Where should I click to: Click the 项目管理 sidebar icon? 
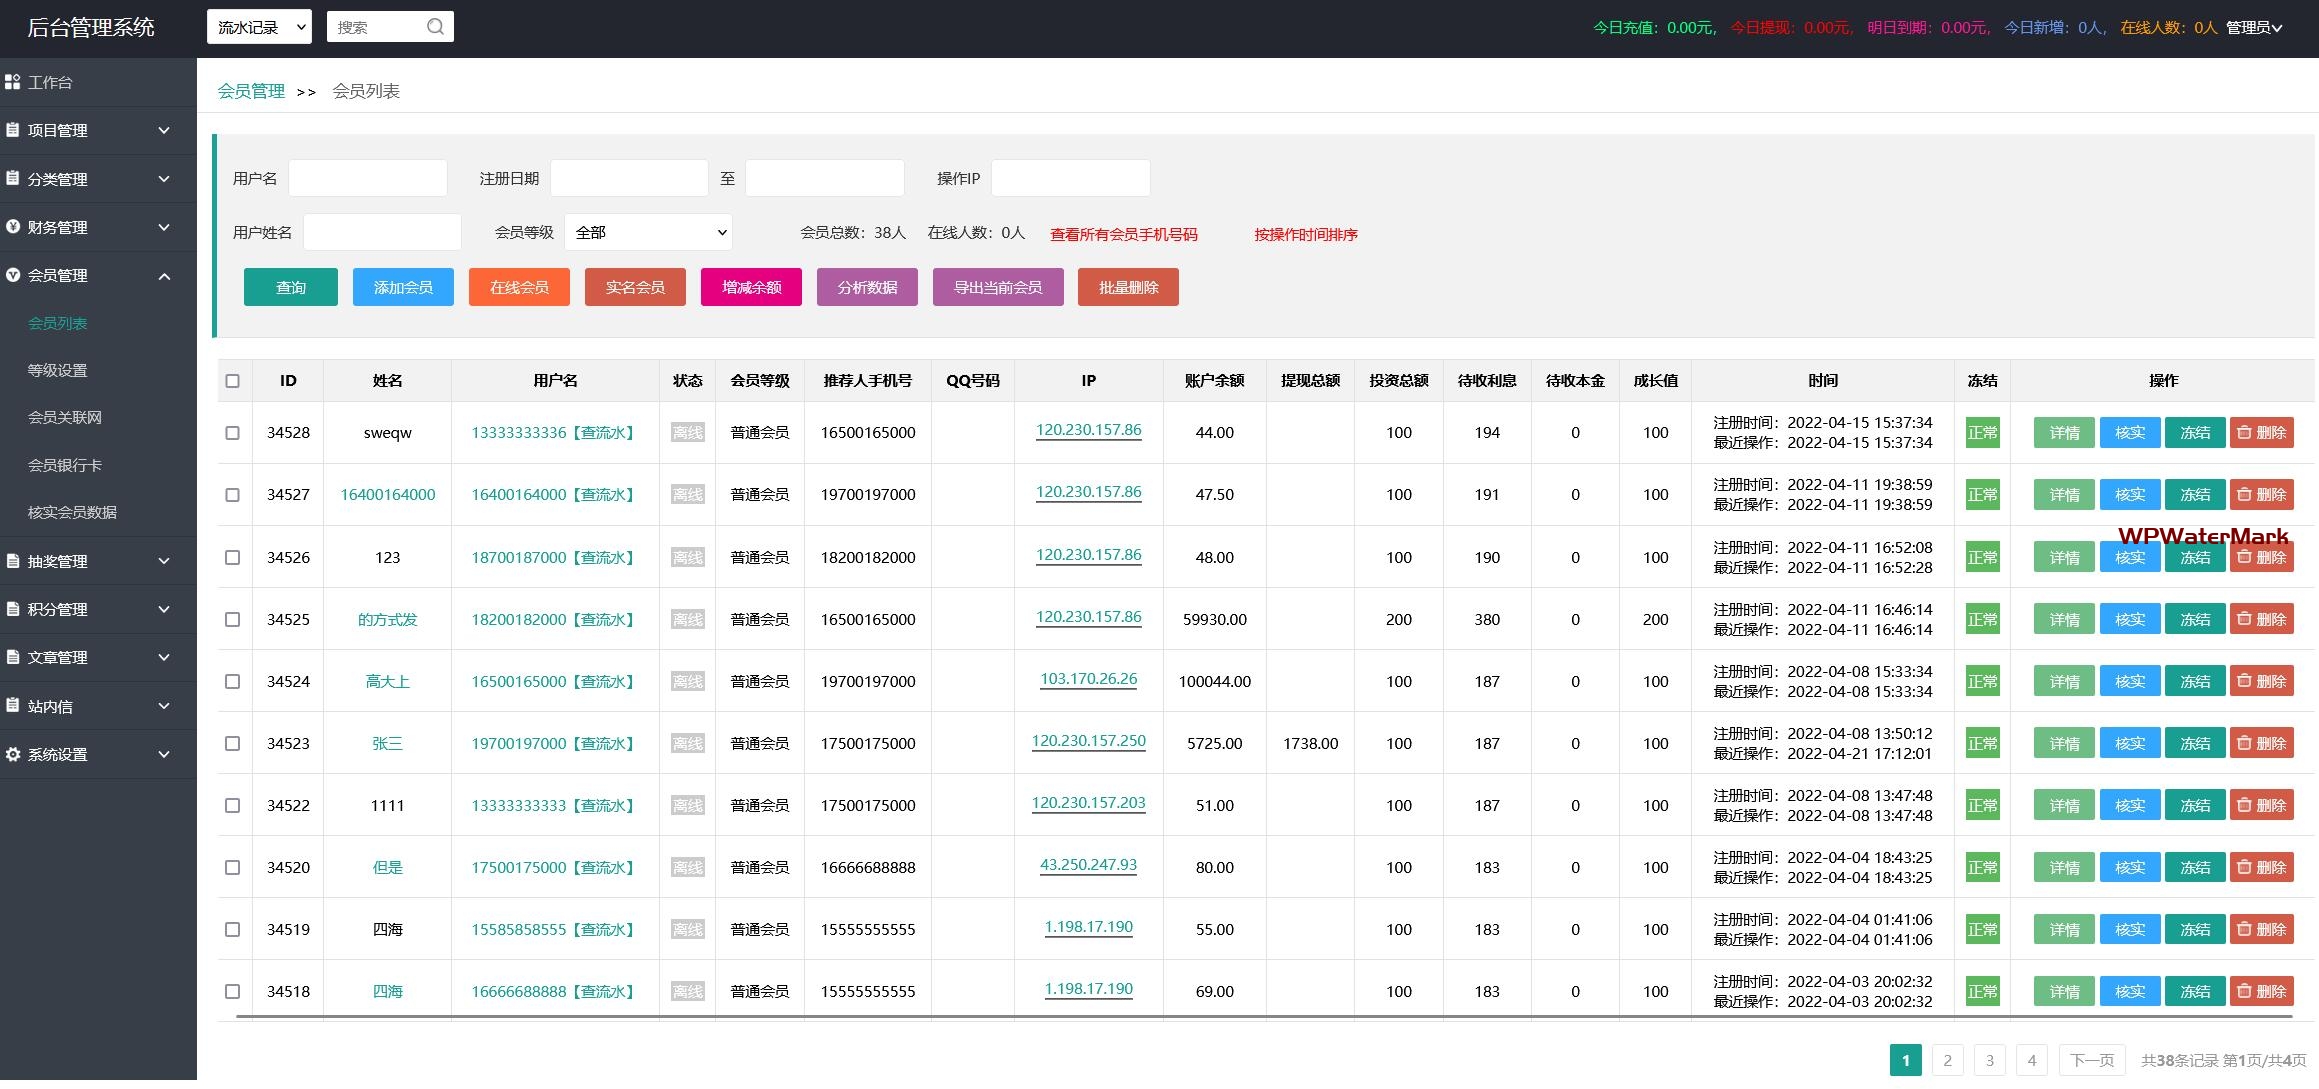13,130
